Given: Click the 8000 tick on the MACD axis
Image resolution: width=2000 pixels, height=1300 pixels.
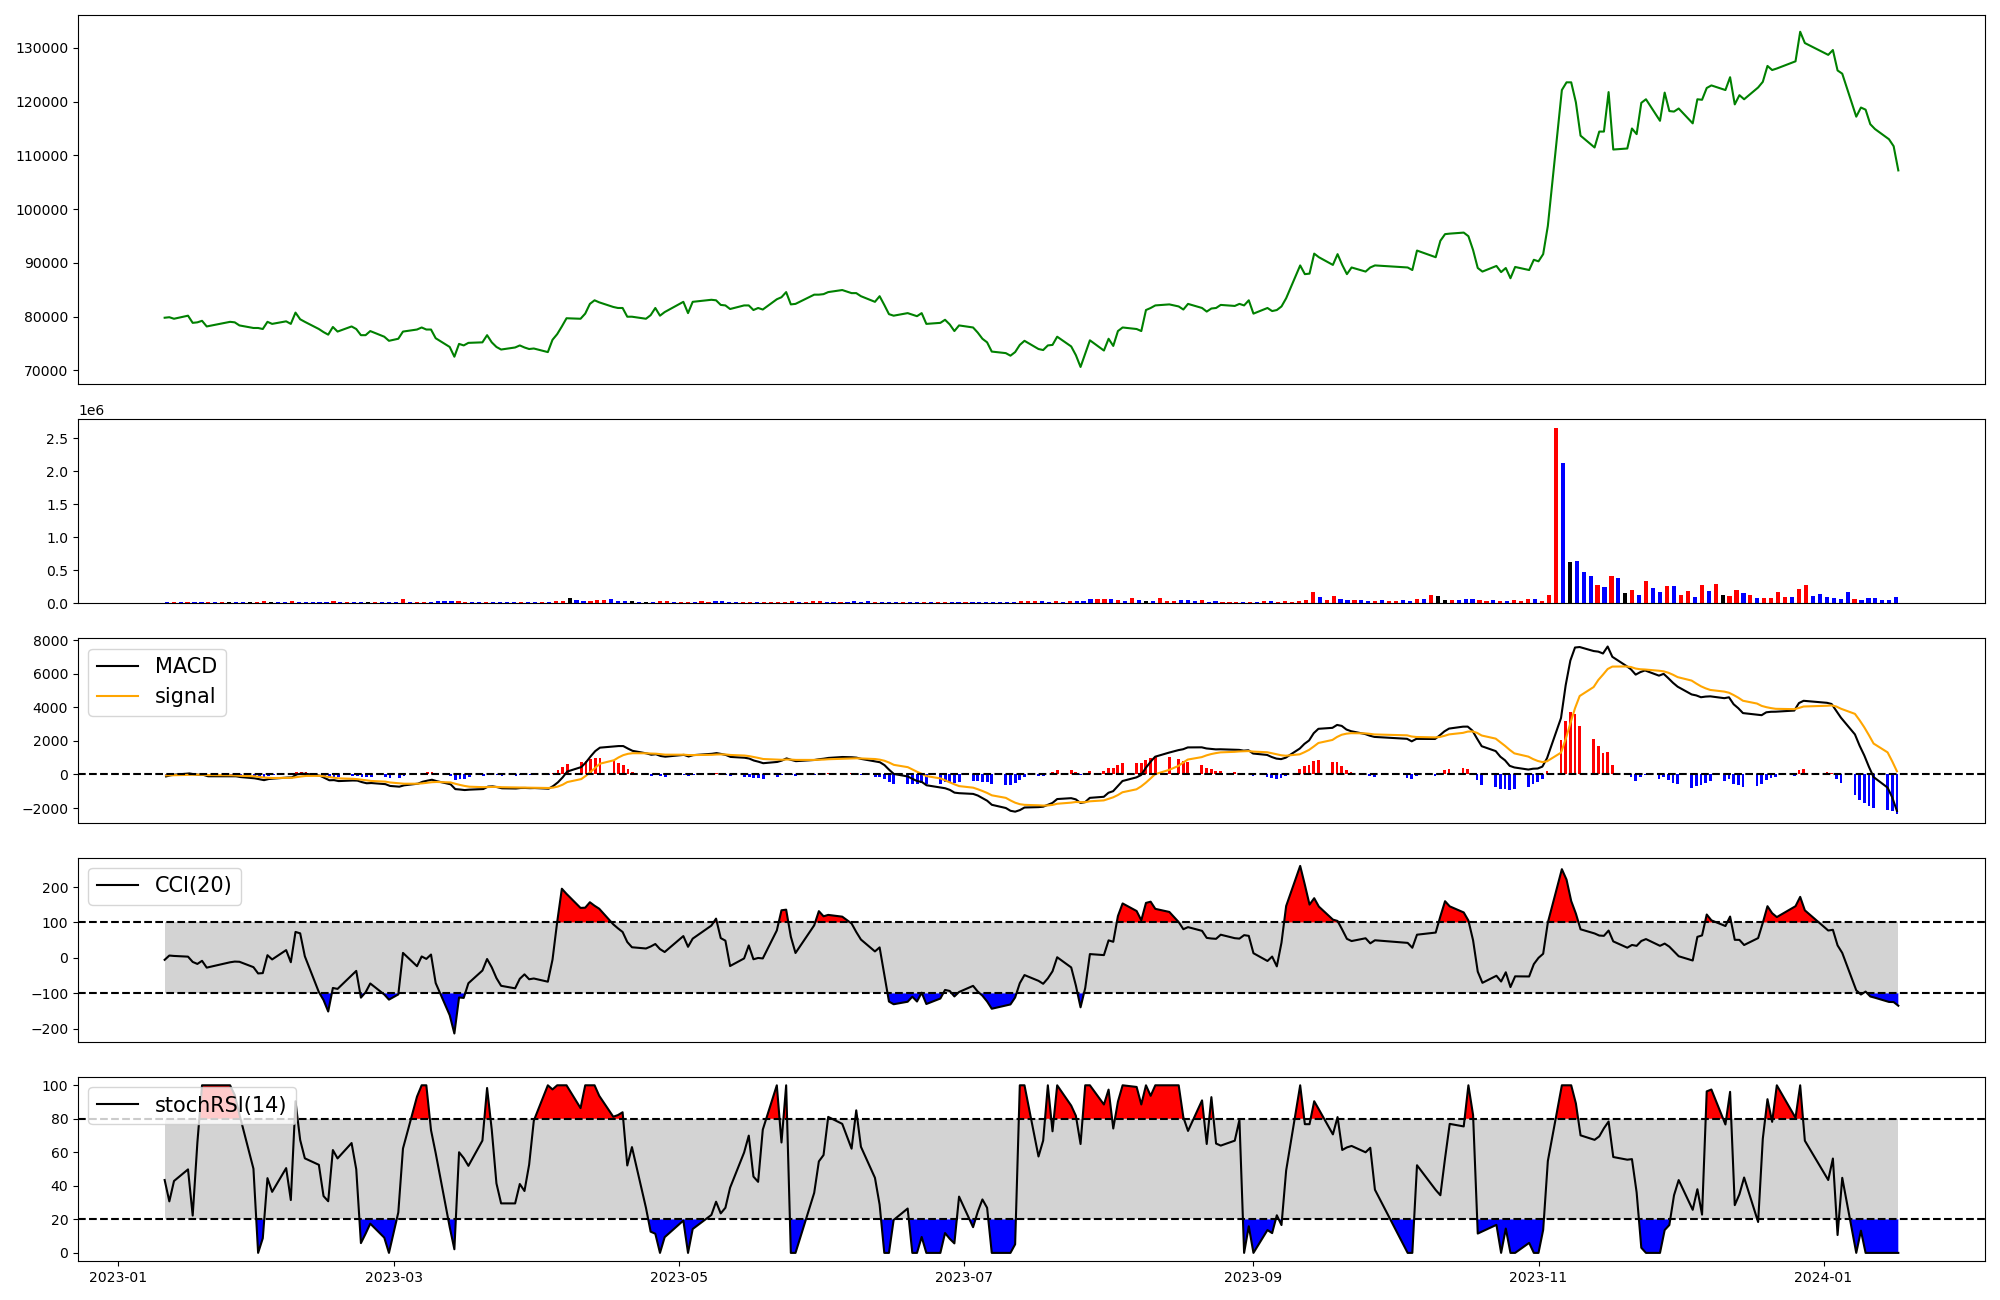Looking at the screenshot, I should pos(51,641).
